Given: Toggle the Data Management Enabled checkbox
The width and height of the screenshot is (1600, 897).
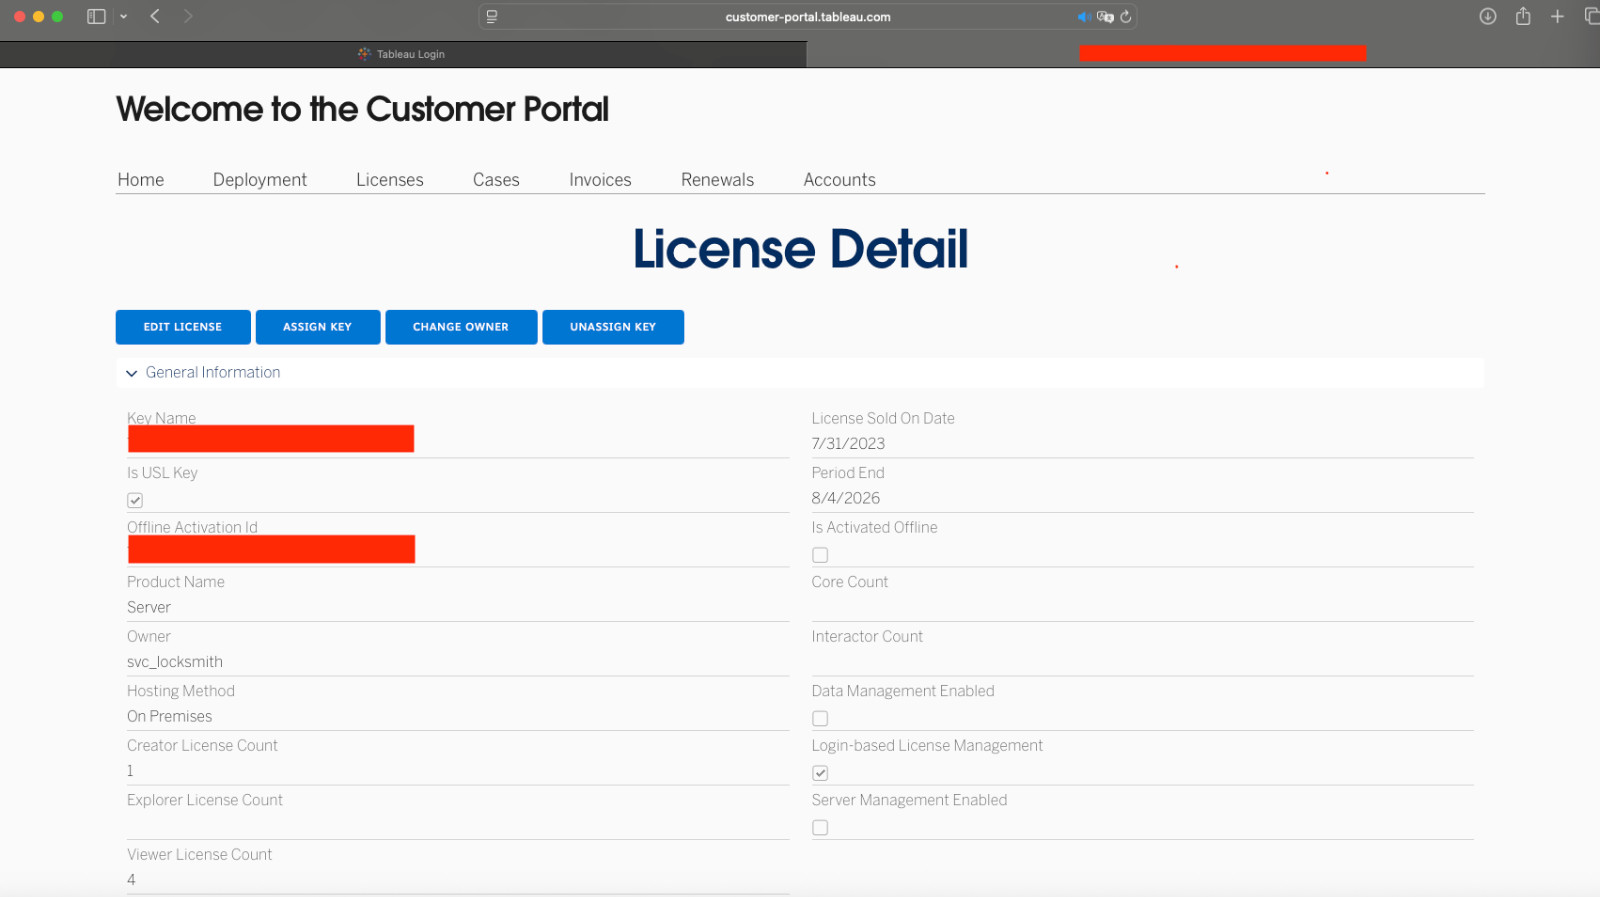Looking at the screenshot, I should click(x=820, y=718).
